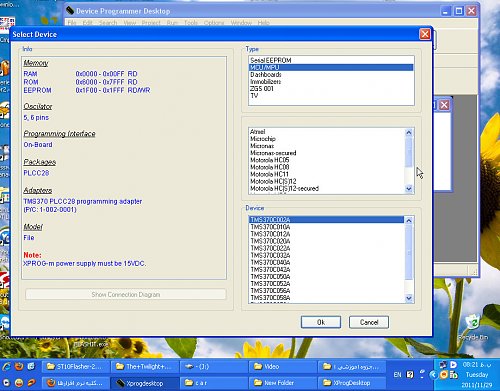Close the Select Device dialog

(425, 34)
